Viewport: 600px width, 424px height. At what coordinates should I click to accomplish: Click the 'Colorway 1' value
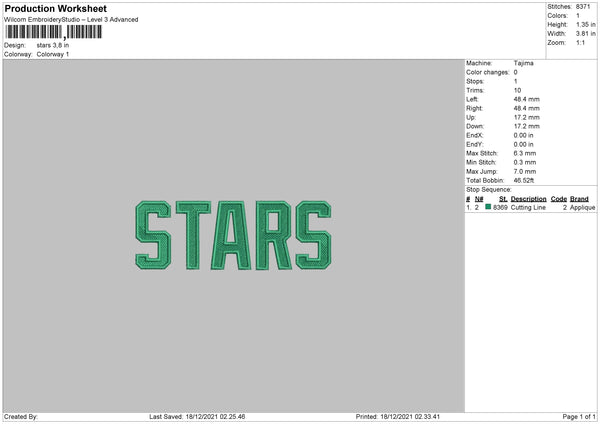[x=53, y=54]
